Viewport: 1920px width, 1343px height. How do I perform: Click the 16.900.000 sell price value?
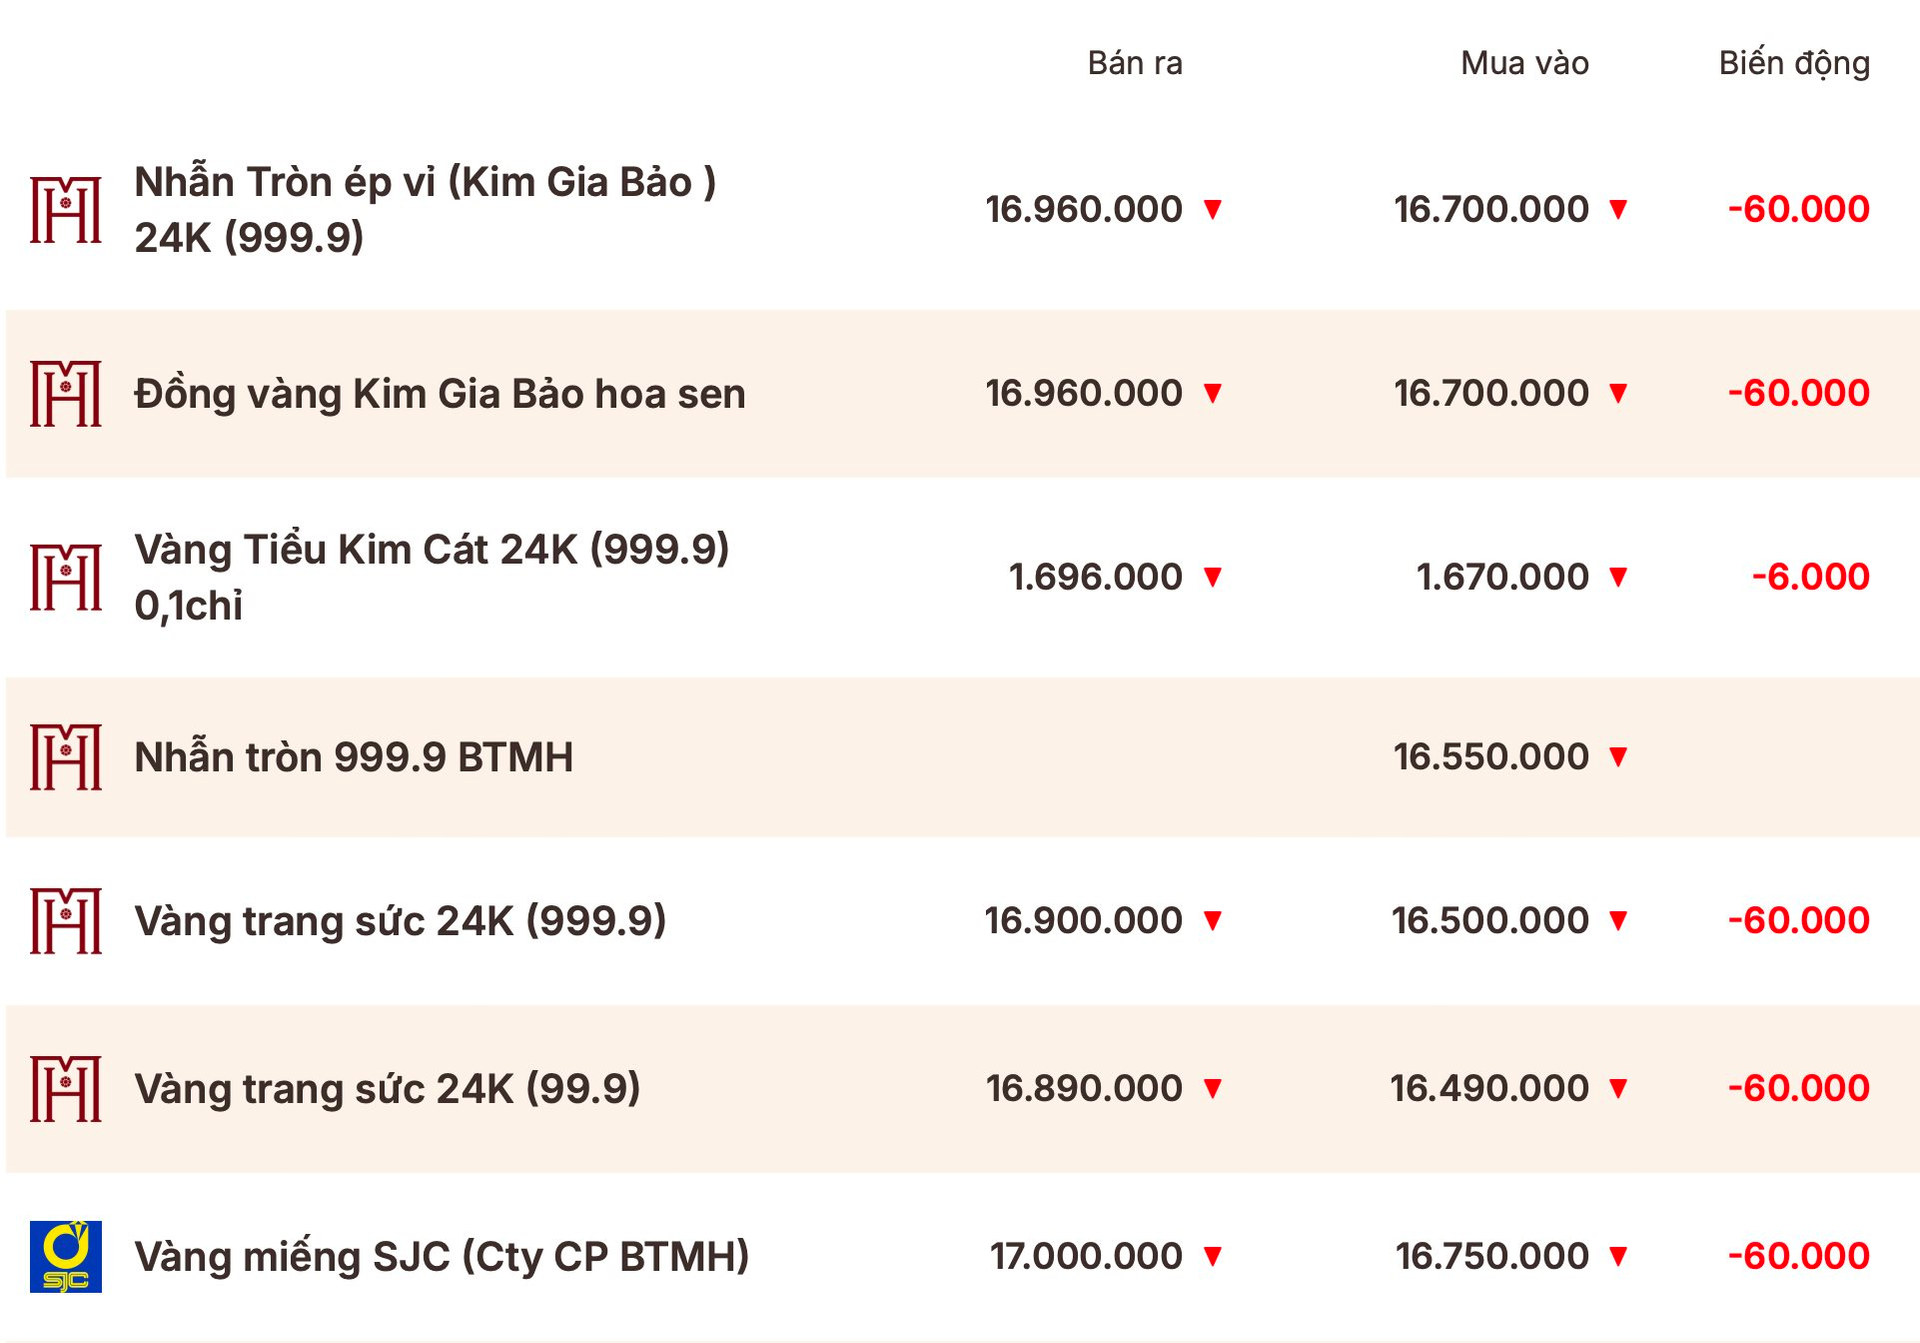pyautogui.click(x=1083, y=920)
